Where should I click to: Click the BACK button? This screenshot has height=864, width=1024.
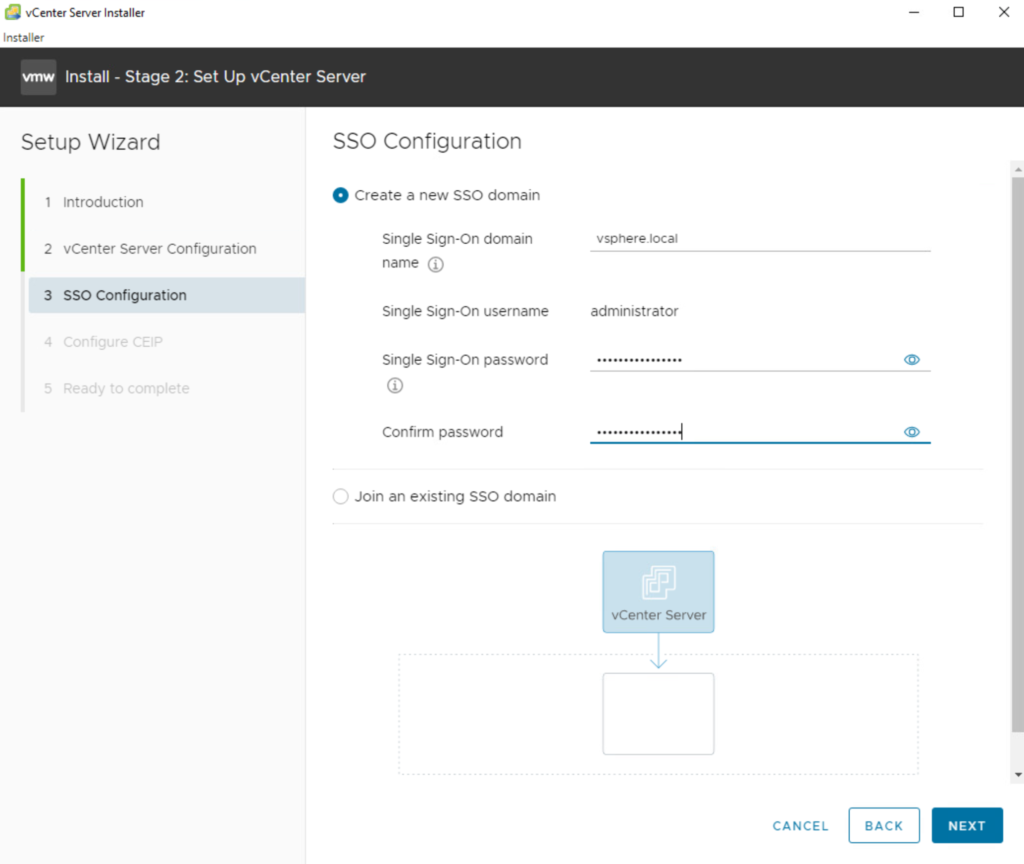point(883,826)
